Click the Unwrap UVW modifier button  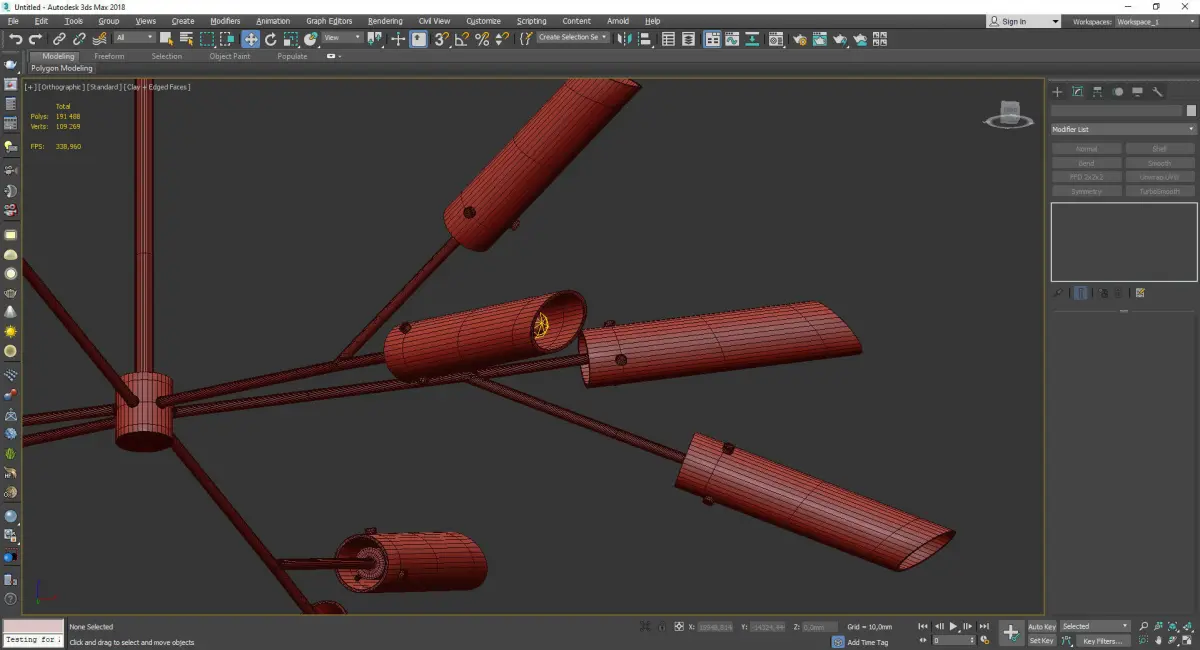coord(1160,177)
